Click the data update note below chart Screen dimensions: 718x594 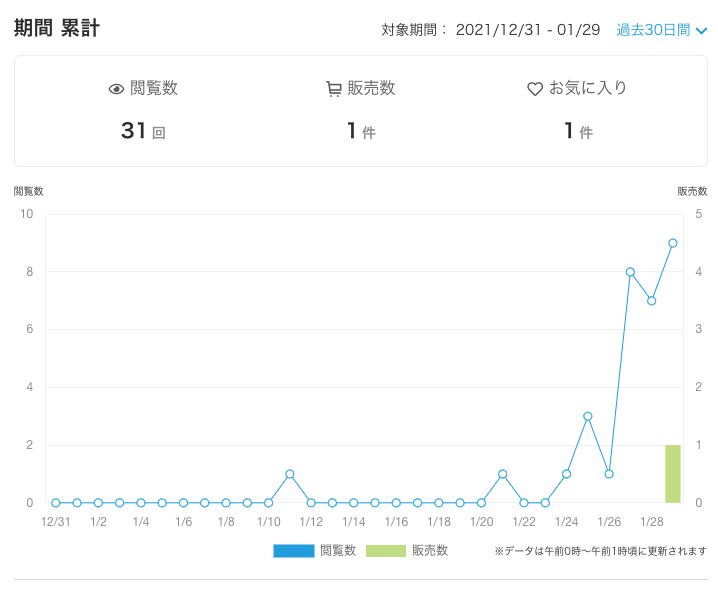click(x=601, y=551)
